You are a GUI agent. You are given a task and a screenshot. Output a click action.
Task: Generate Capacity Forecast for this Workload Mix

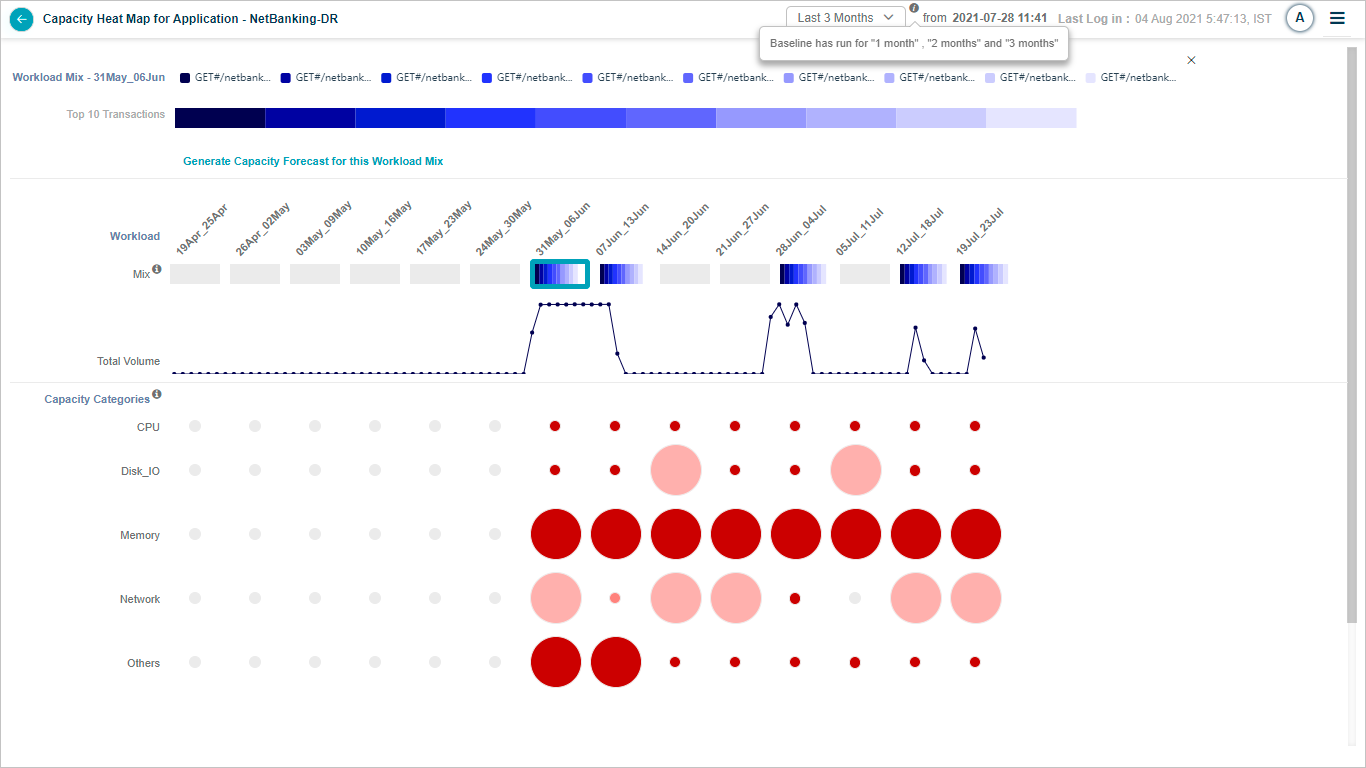click(x=313, y=161)
